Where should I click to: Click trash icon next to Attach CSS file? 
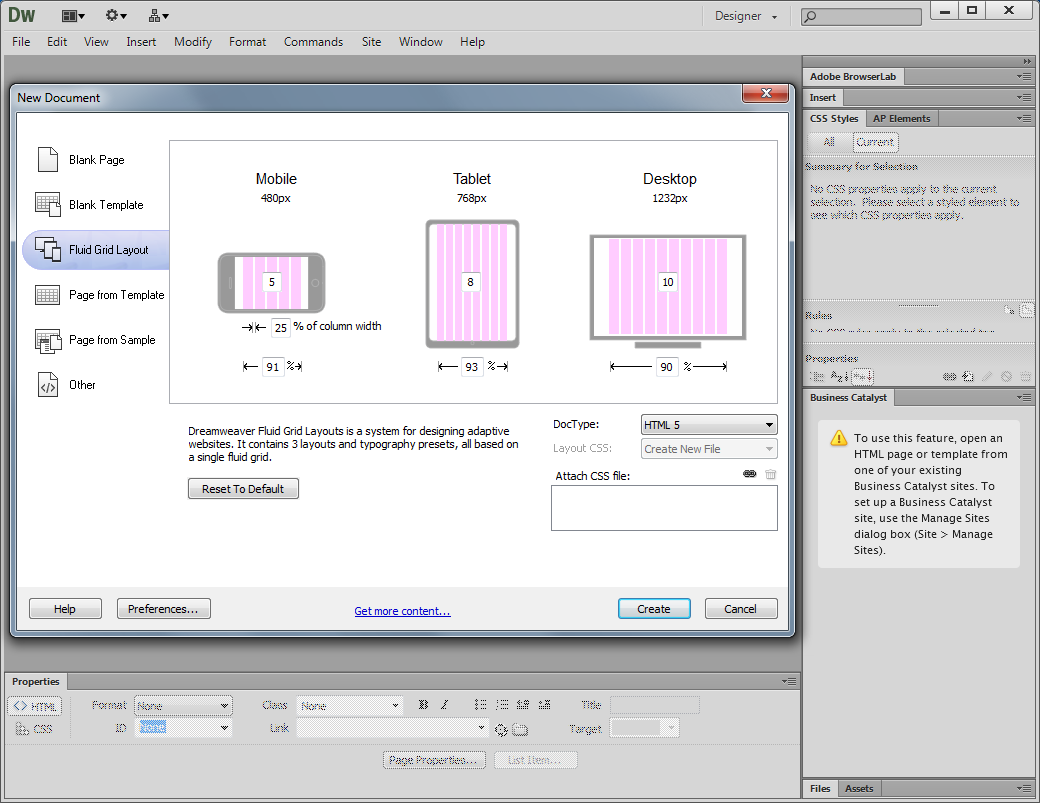tap(771, 474)
